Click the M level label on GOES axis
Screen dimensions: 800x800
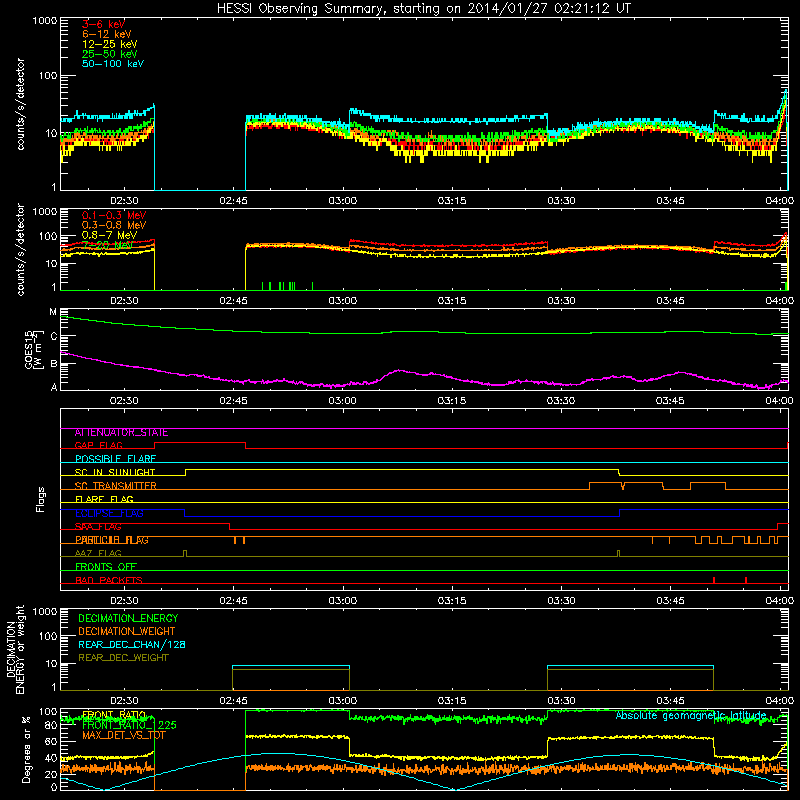coord(53,312)
